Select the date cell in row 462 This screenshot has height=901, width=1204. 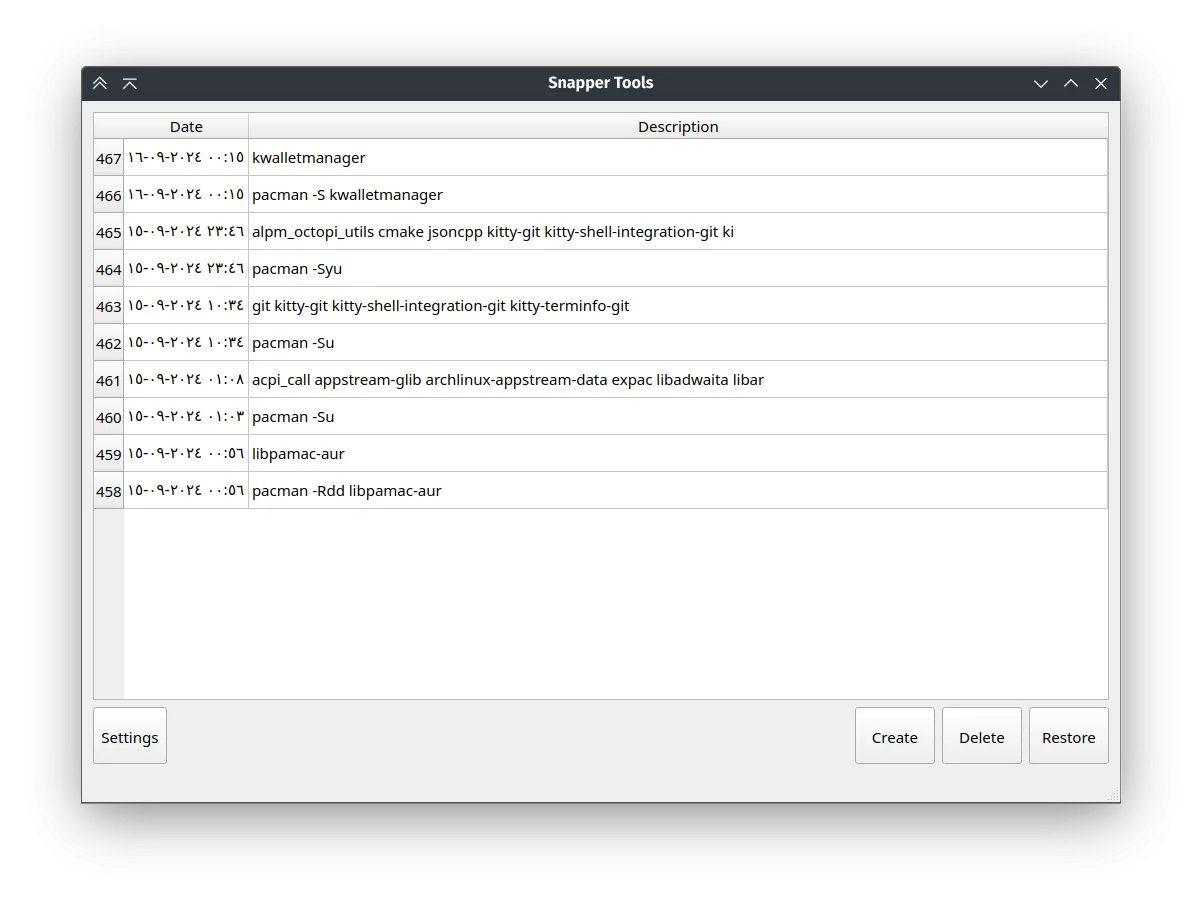click(186, 343)
